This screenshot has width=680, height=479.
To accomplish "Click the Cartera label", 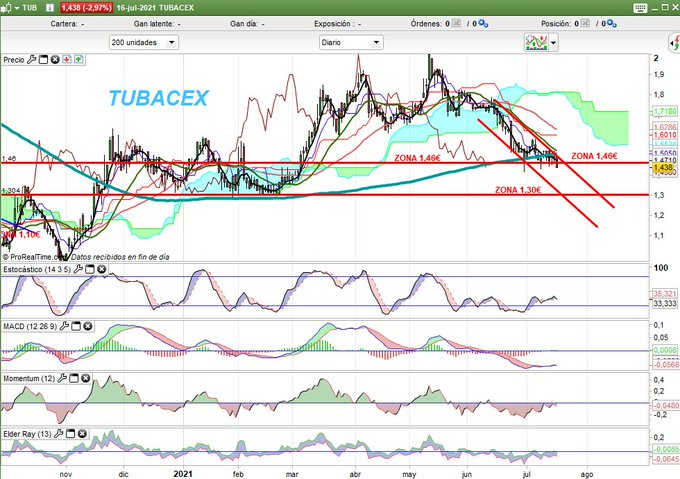I will pyautogui.click(x=64, y=24).
